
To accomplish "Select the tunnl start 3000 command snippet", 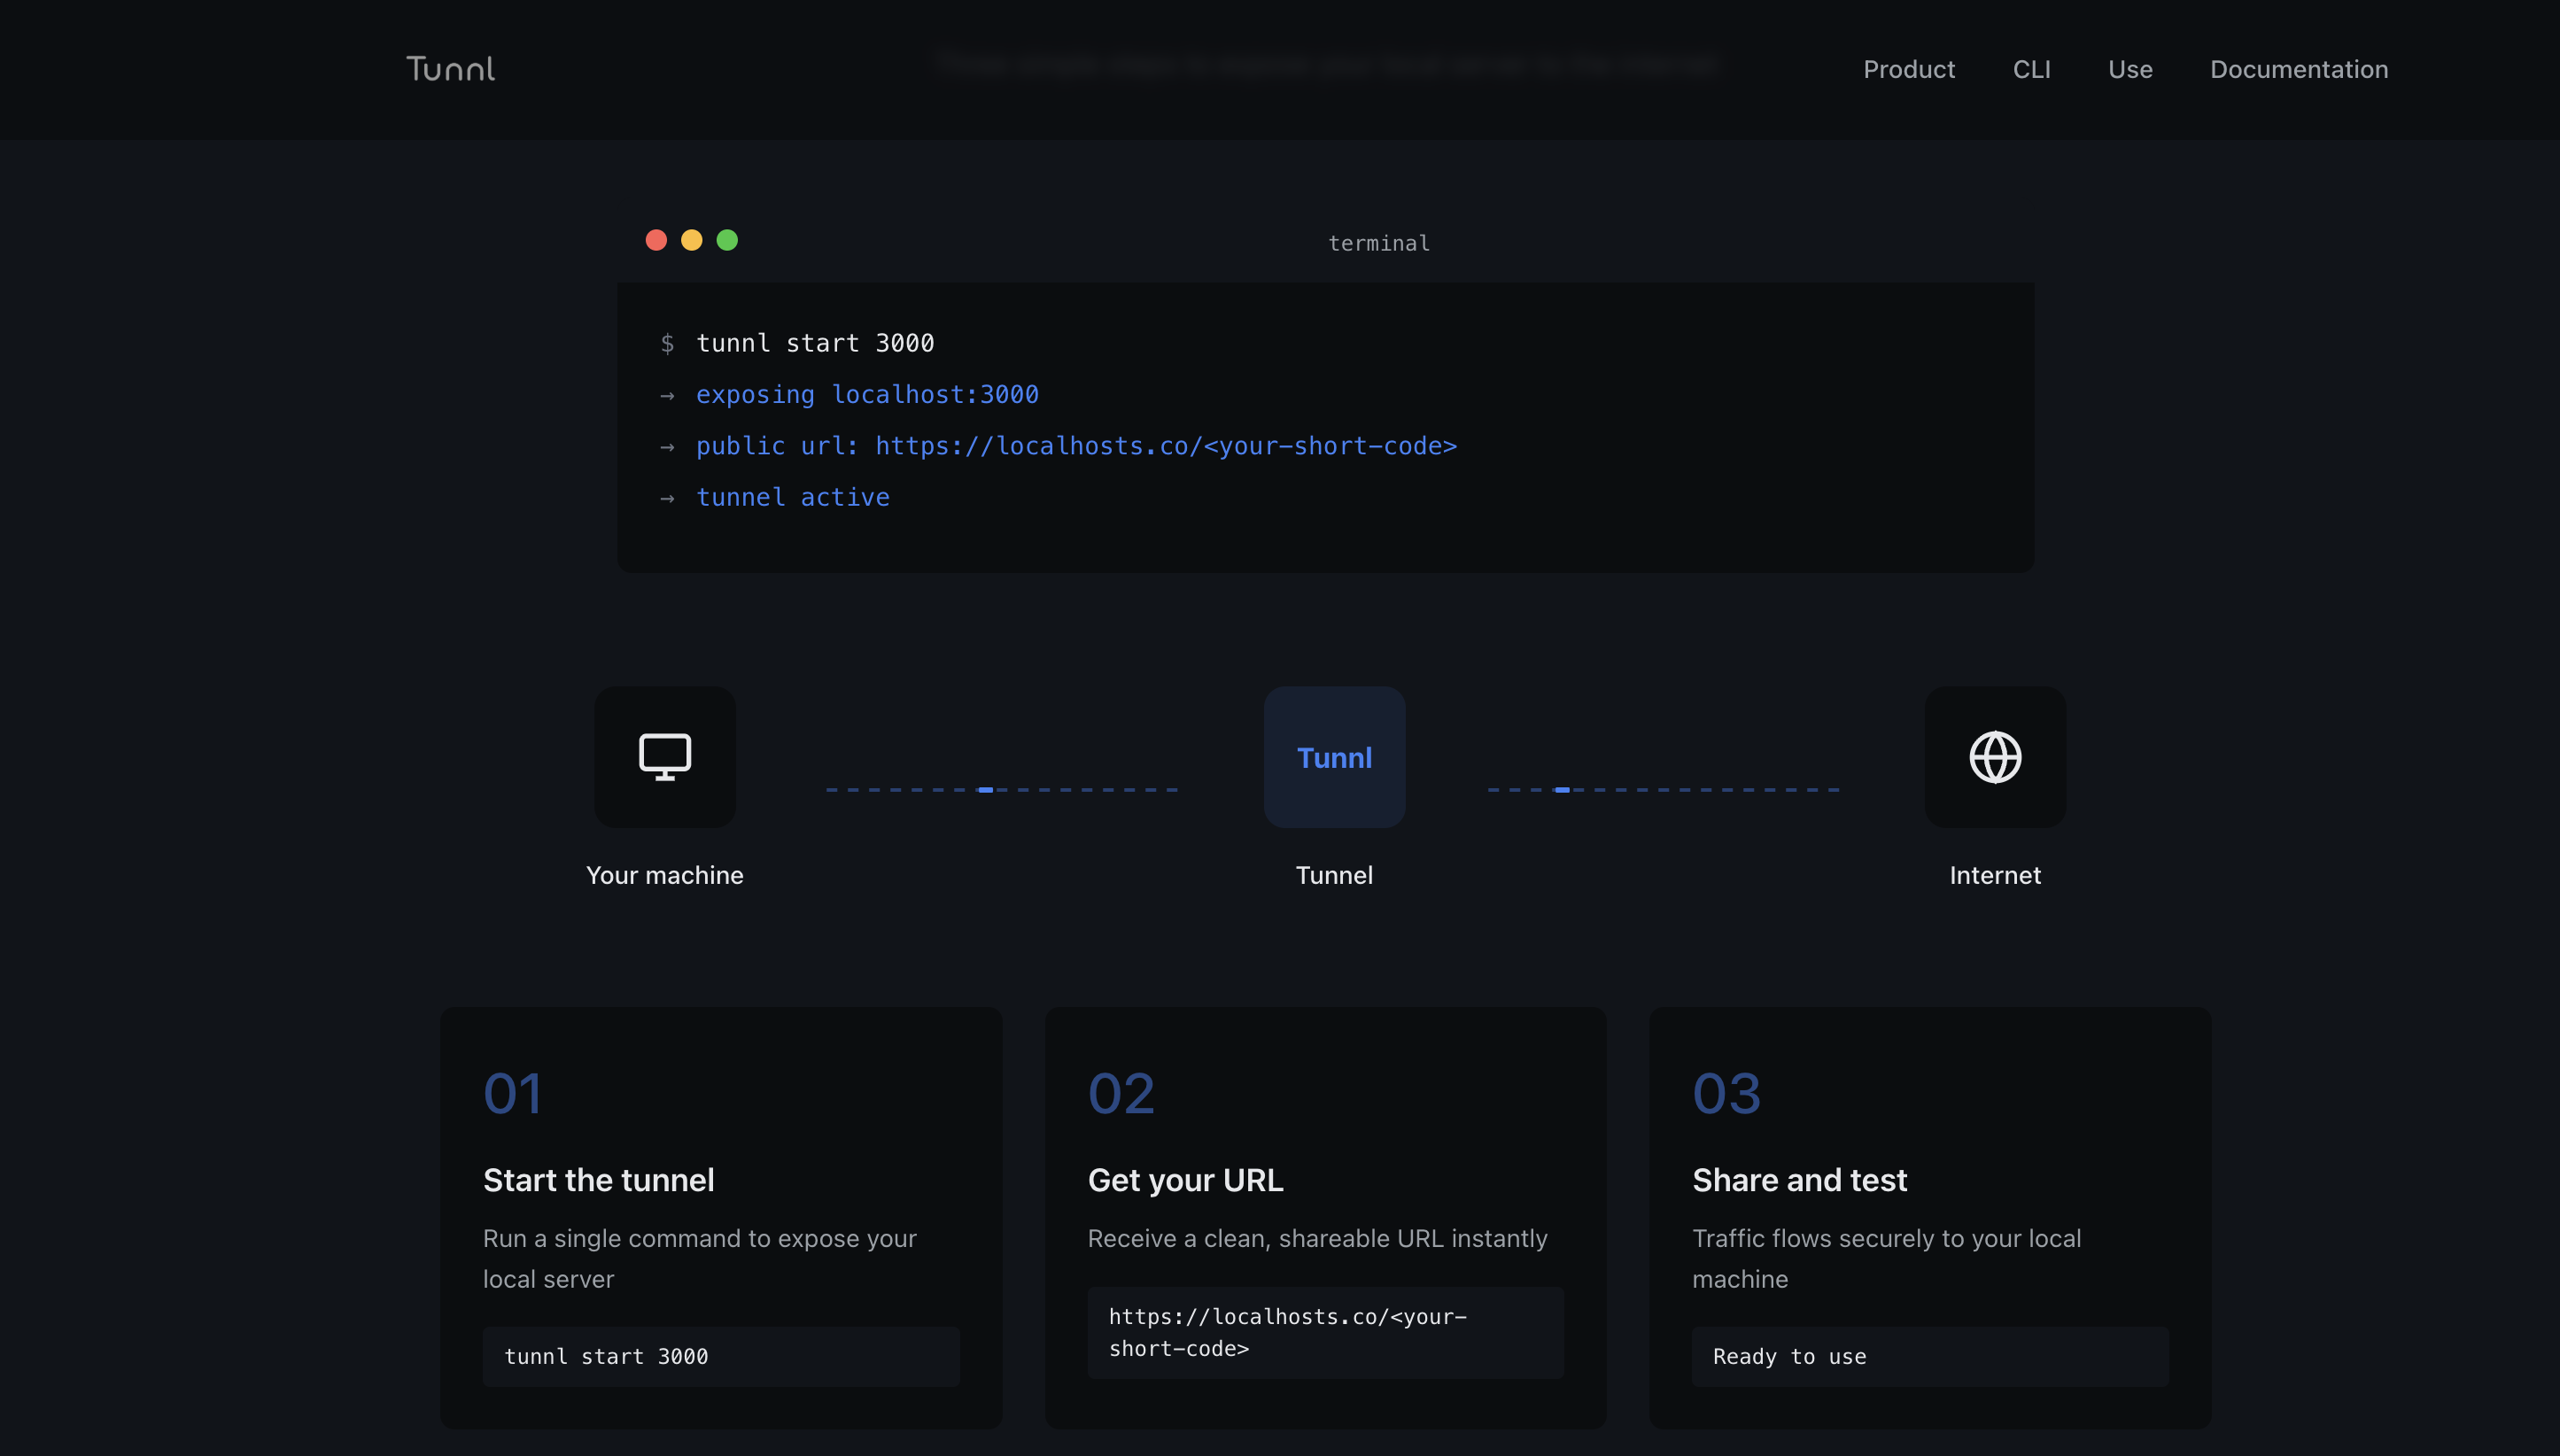I will (719, 1356).
